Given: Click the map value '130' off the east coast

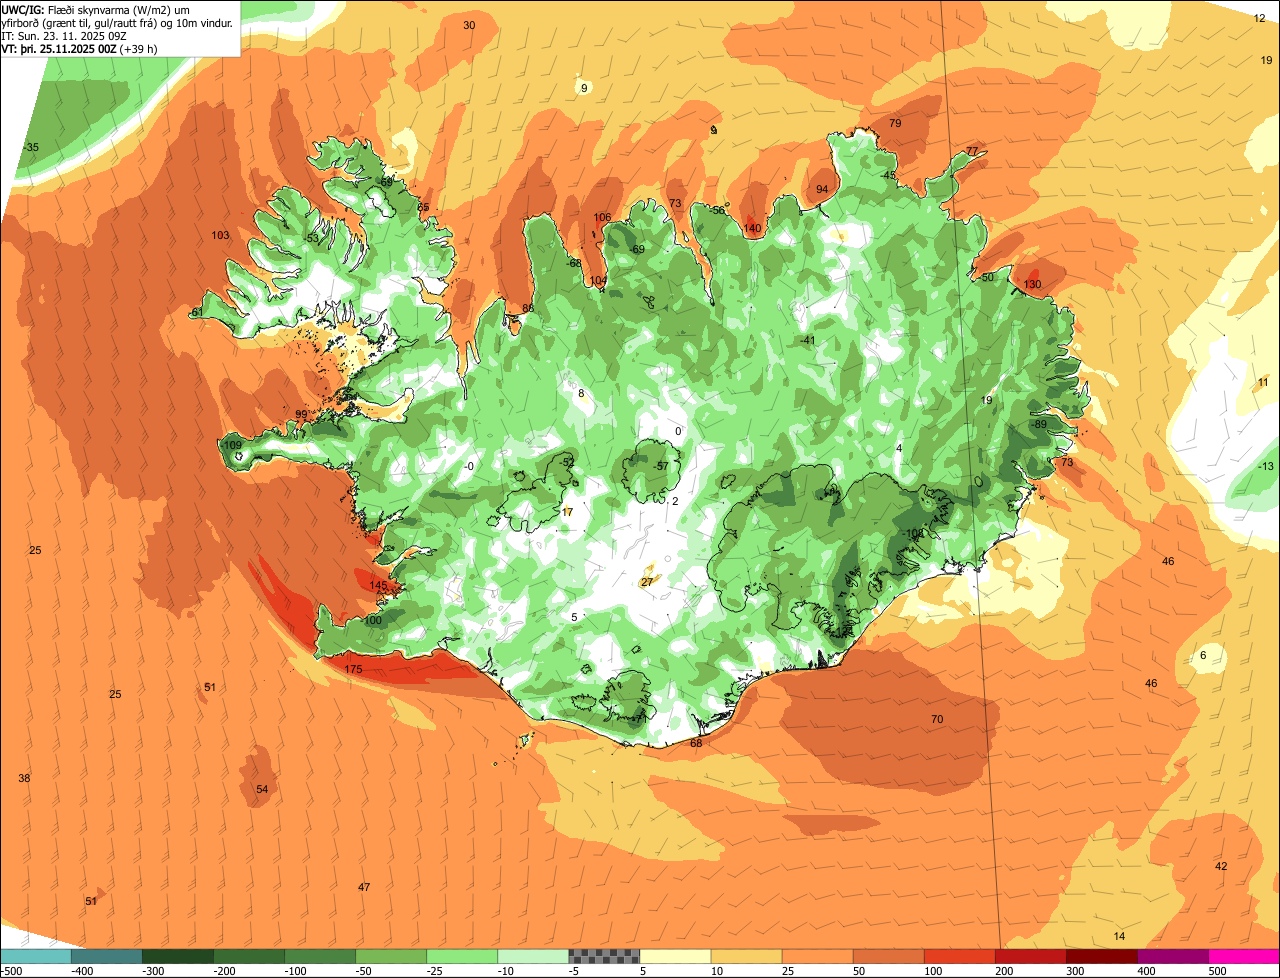Looking at the screenshot, I should [x=1033, y=285].
